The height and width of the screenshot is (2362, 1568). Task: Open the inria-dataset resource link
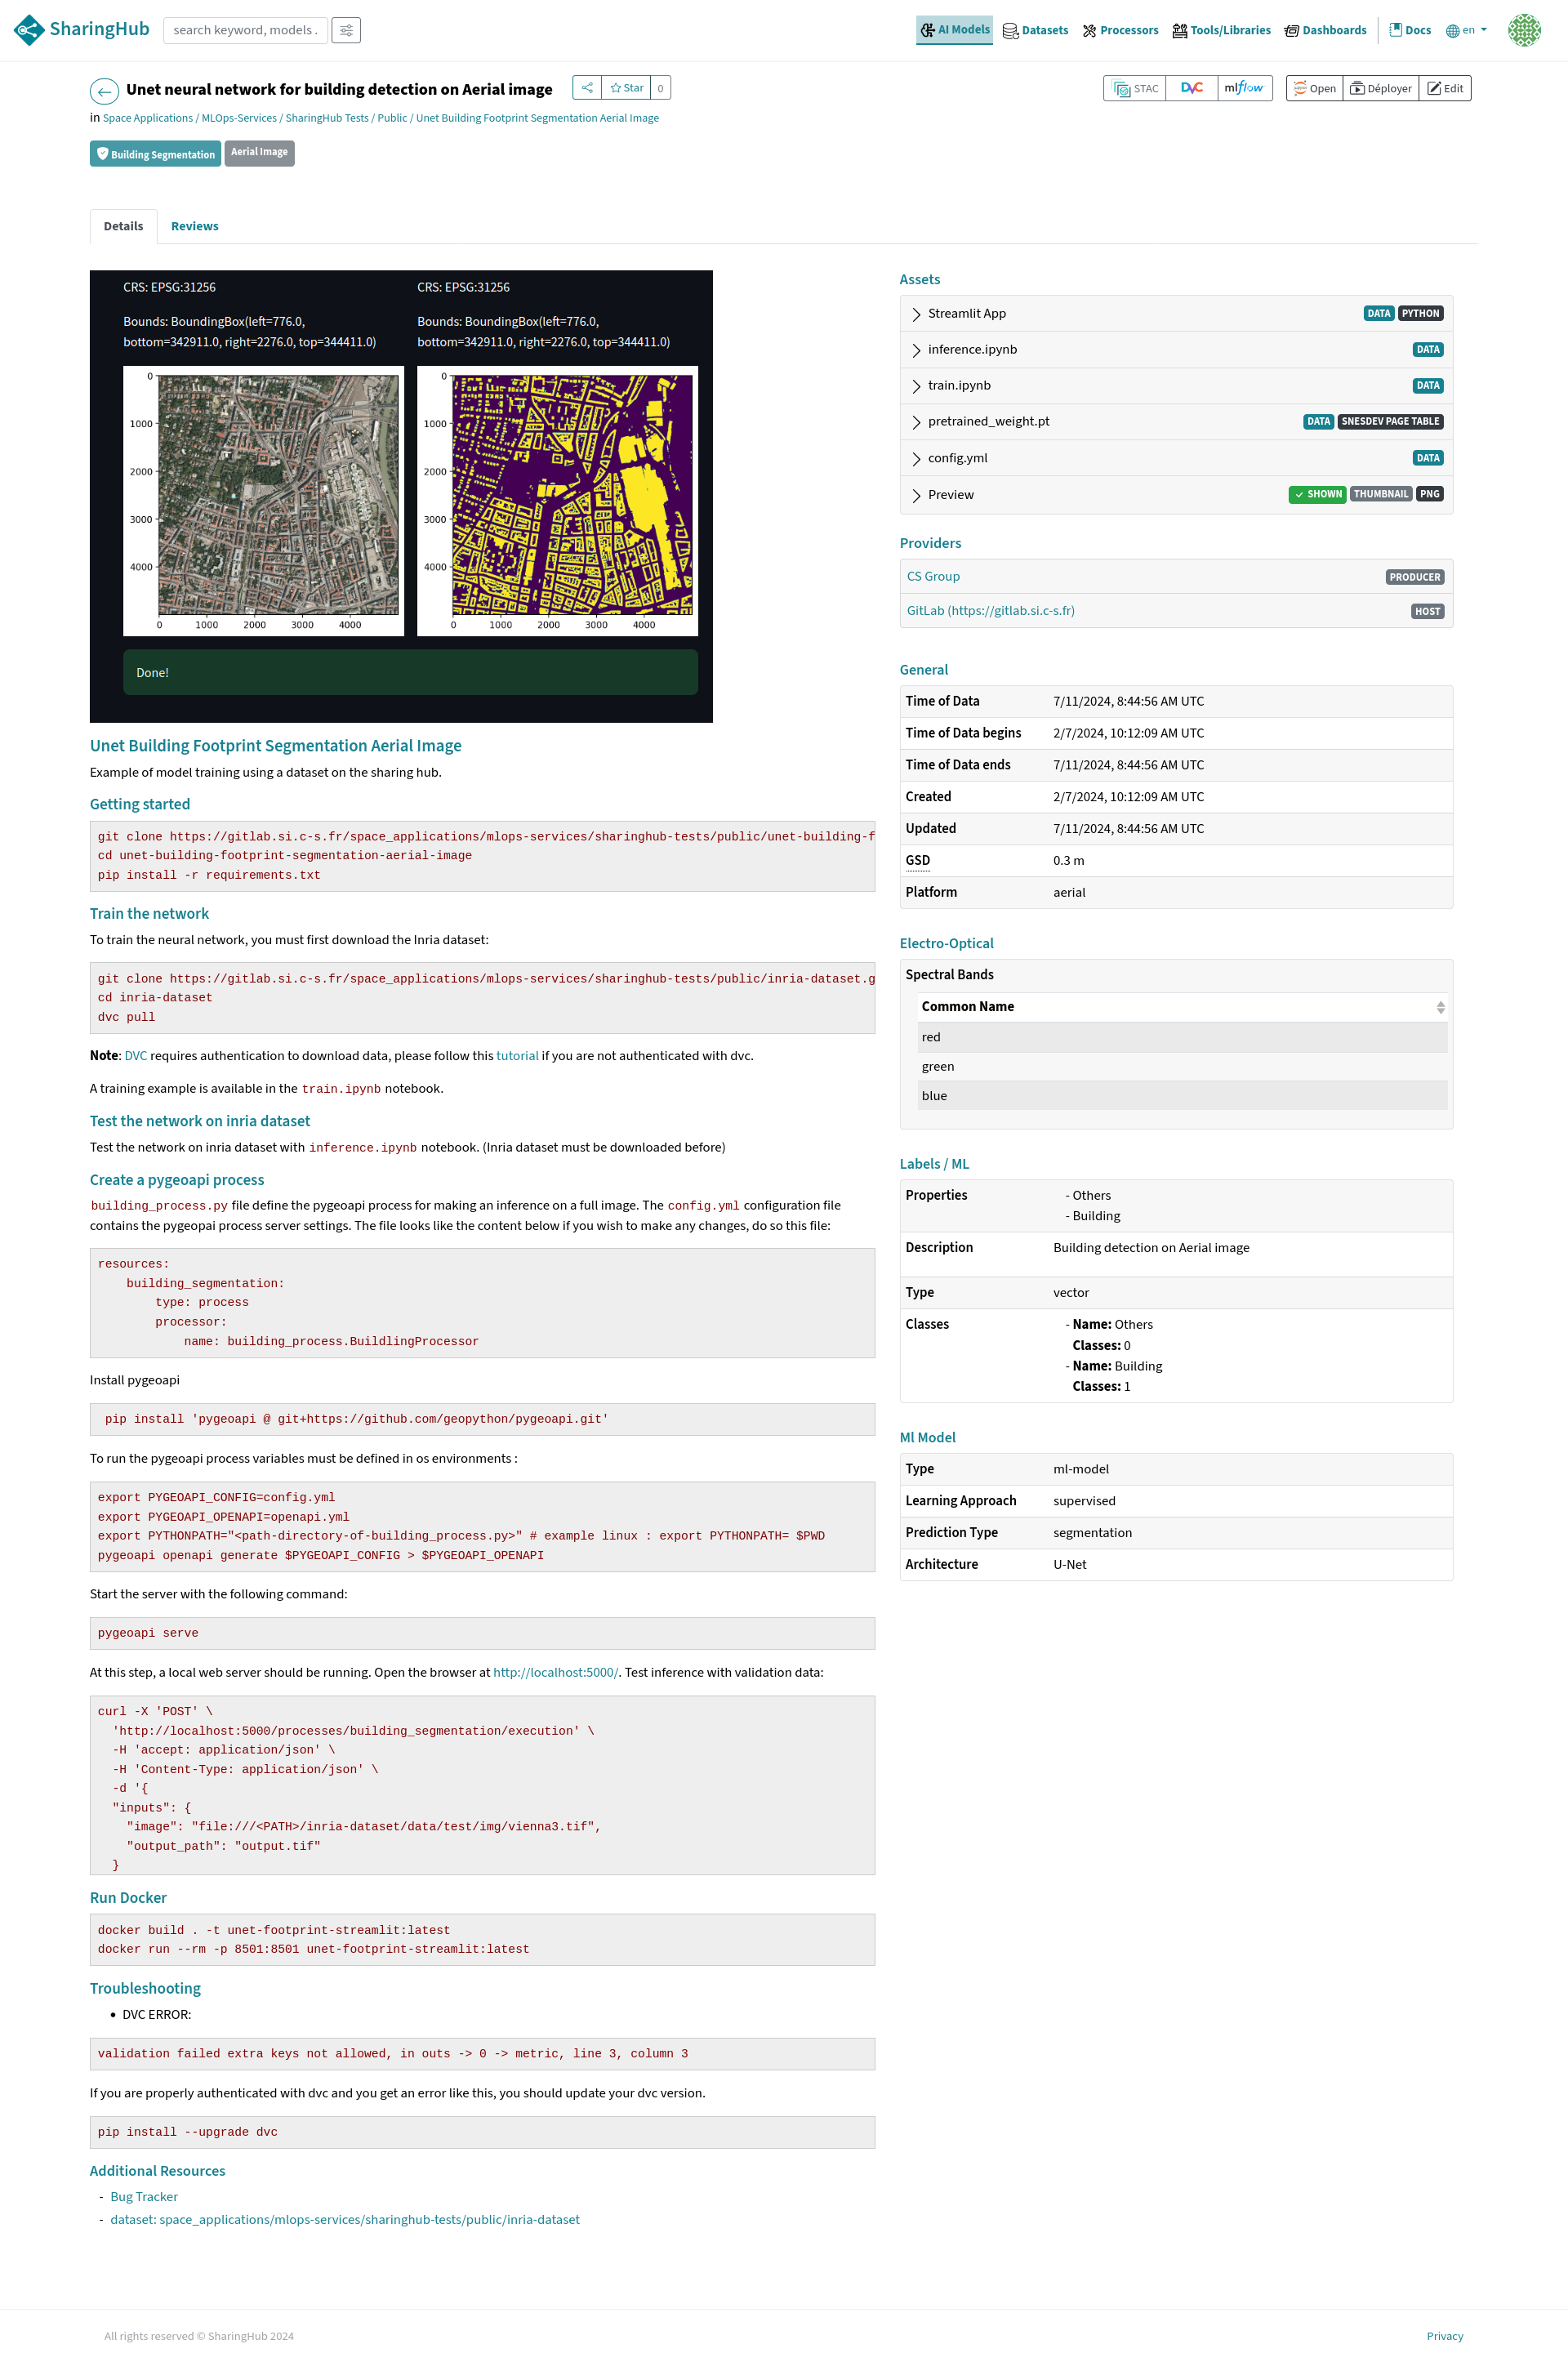[x=345, y=2219]
